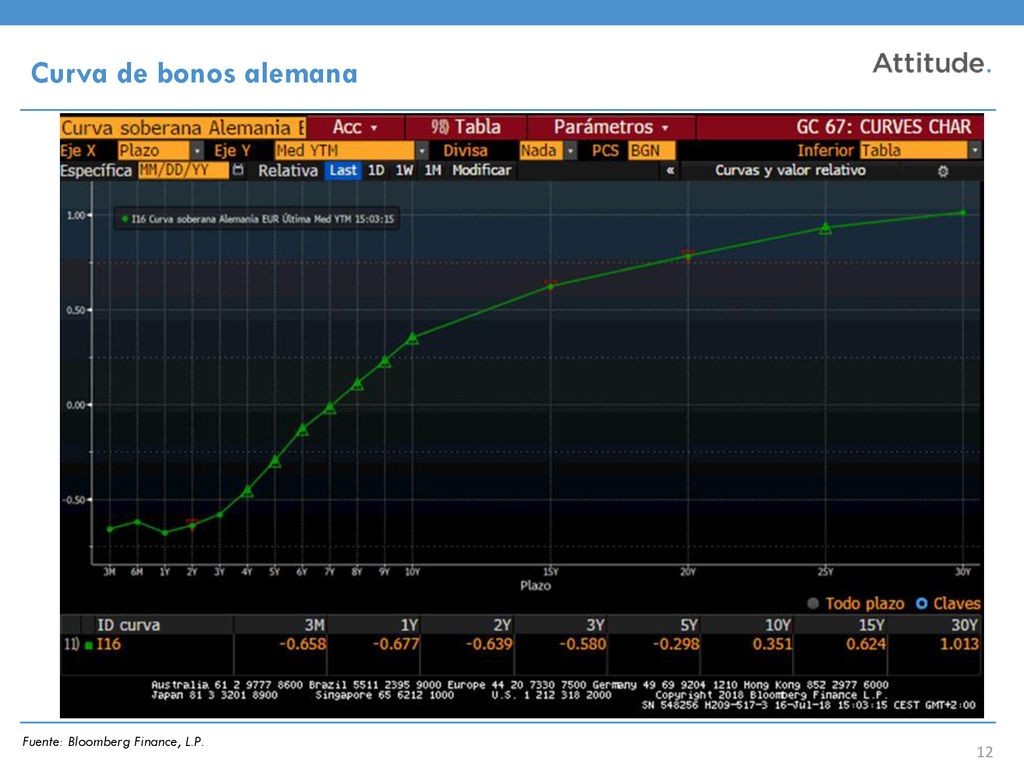Click the 3M data point on curve
The height and width of the screenshot is (768, 1024).
coord(110,529)
